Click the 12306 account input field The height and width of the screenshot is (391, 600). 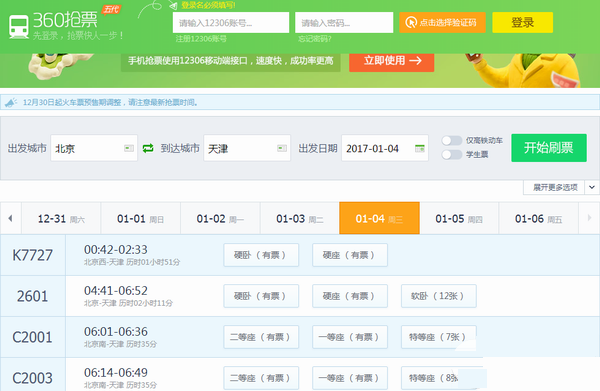pyautogui.click(x=231, y=22)
